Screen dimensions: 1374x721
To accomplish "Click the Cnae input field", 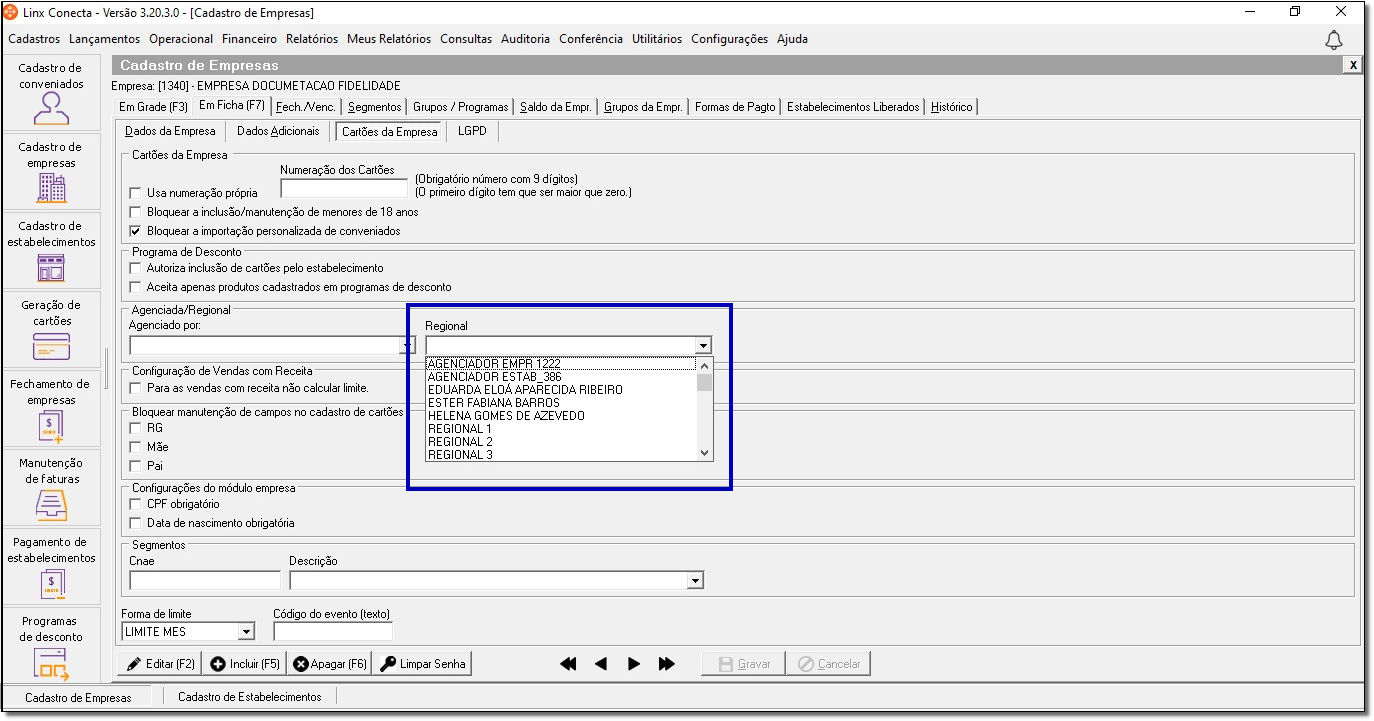I will pyautogui.click(x=205, y=581).
